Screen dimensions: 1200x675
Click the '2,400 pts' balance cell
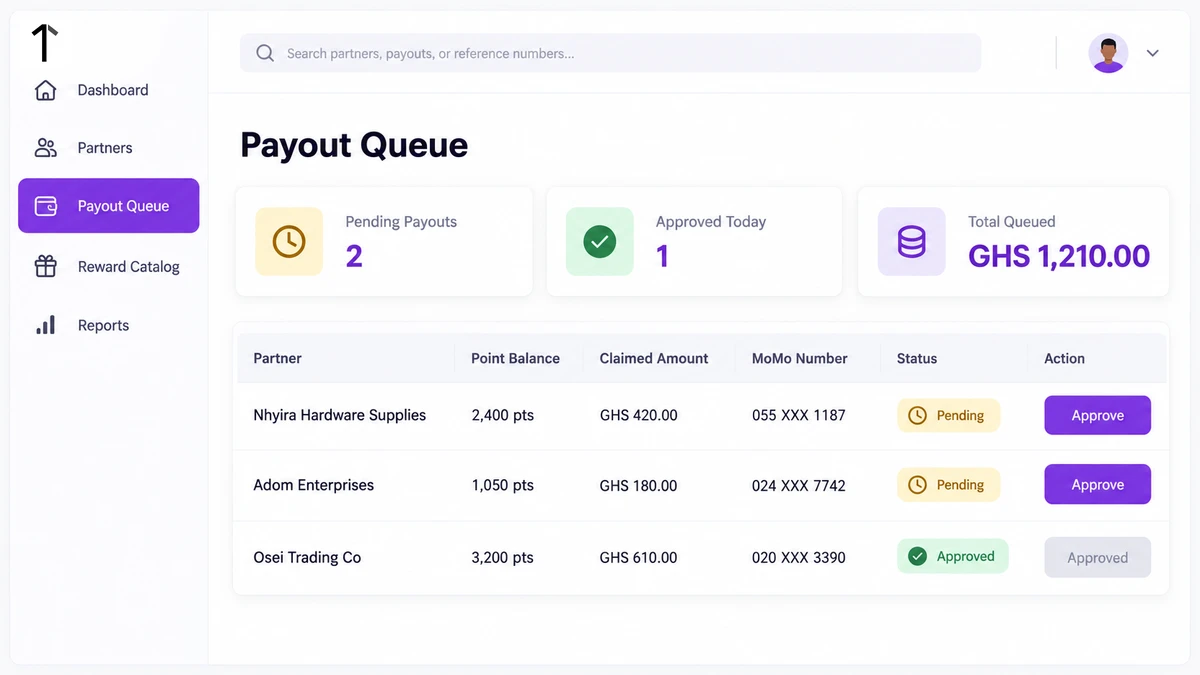pyautogui.click(x=503, y=415)
